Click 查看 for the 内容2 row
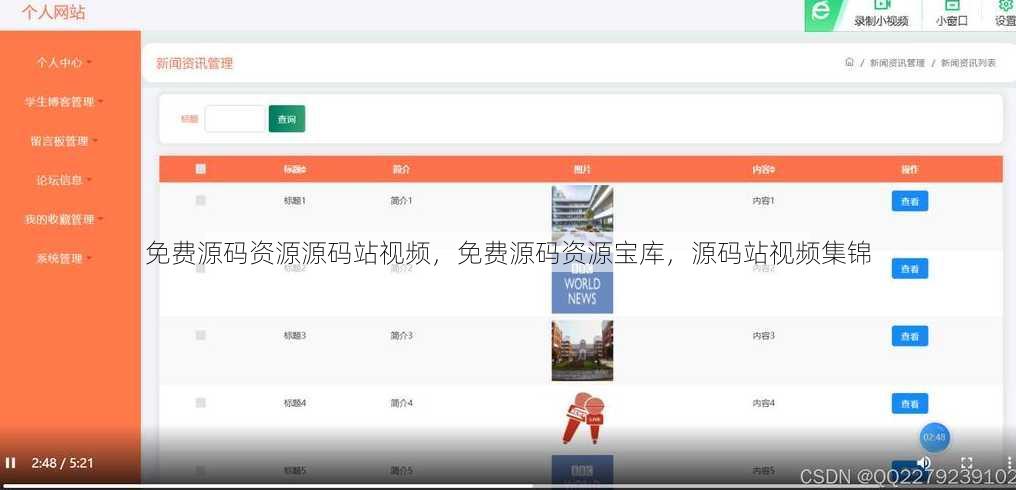This screenshot has height=490, width=1016. coord(910,268)
